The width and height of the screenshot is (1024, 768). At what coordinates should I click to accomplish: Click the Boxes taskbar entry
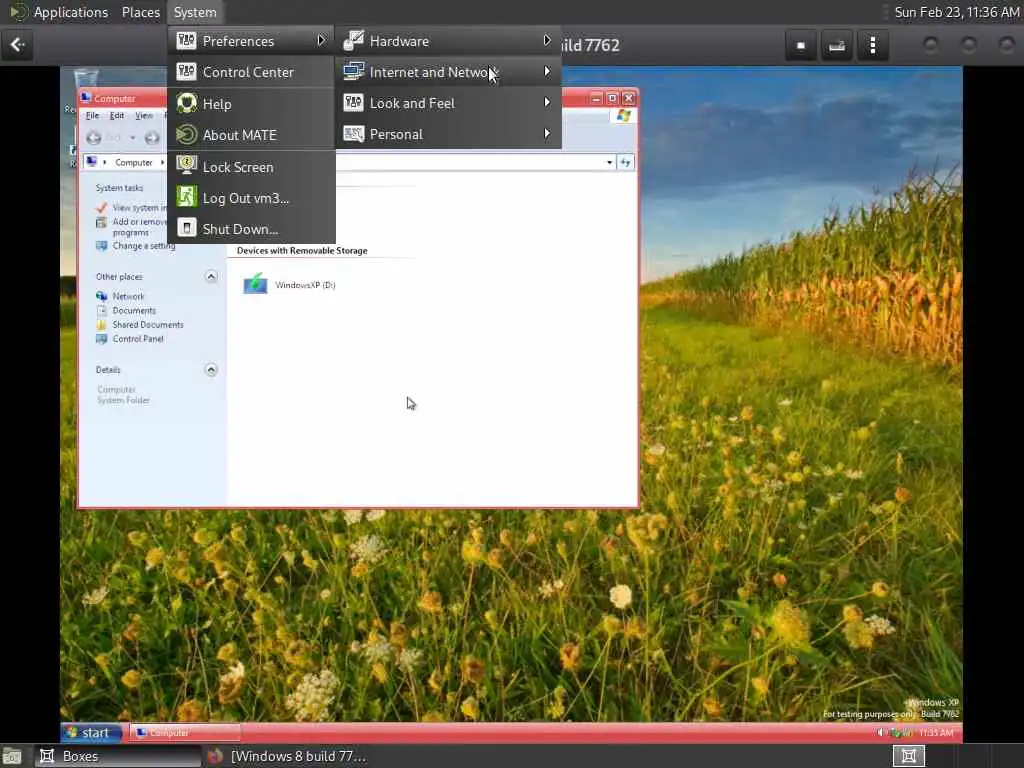pyautogui.click(x=116, y=756)
